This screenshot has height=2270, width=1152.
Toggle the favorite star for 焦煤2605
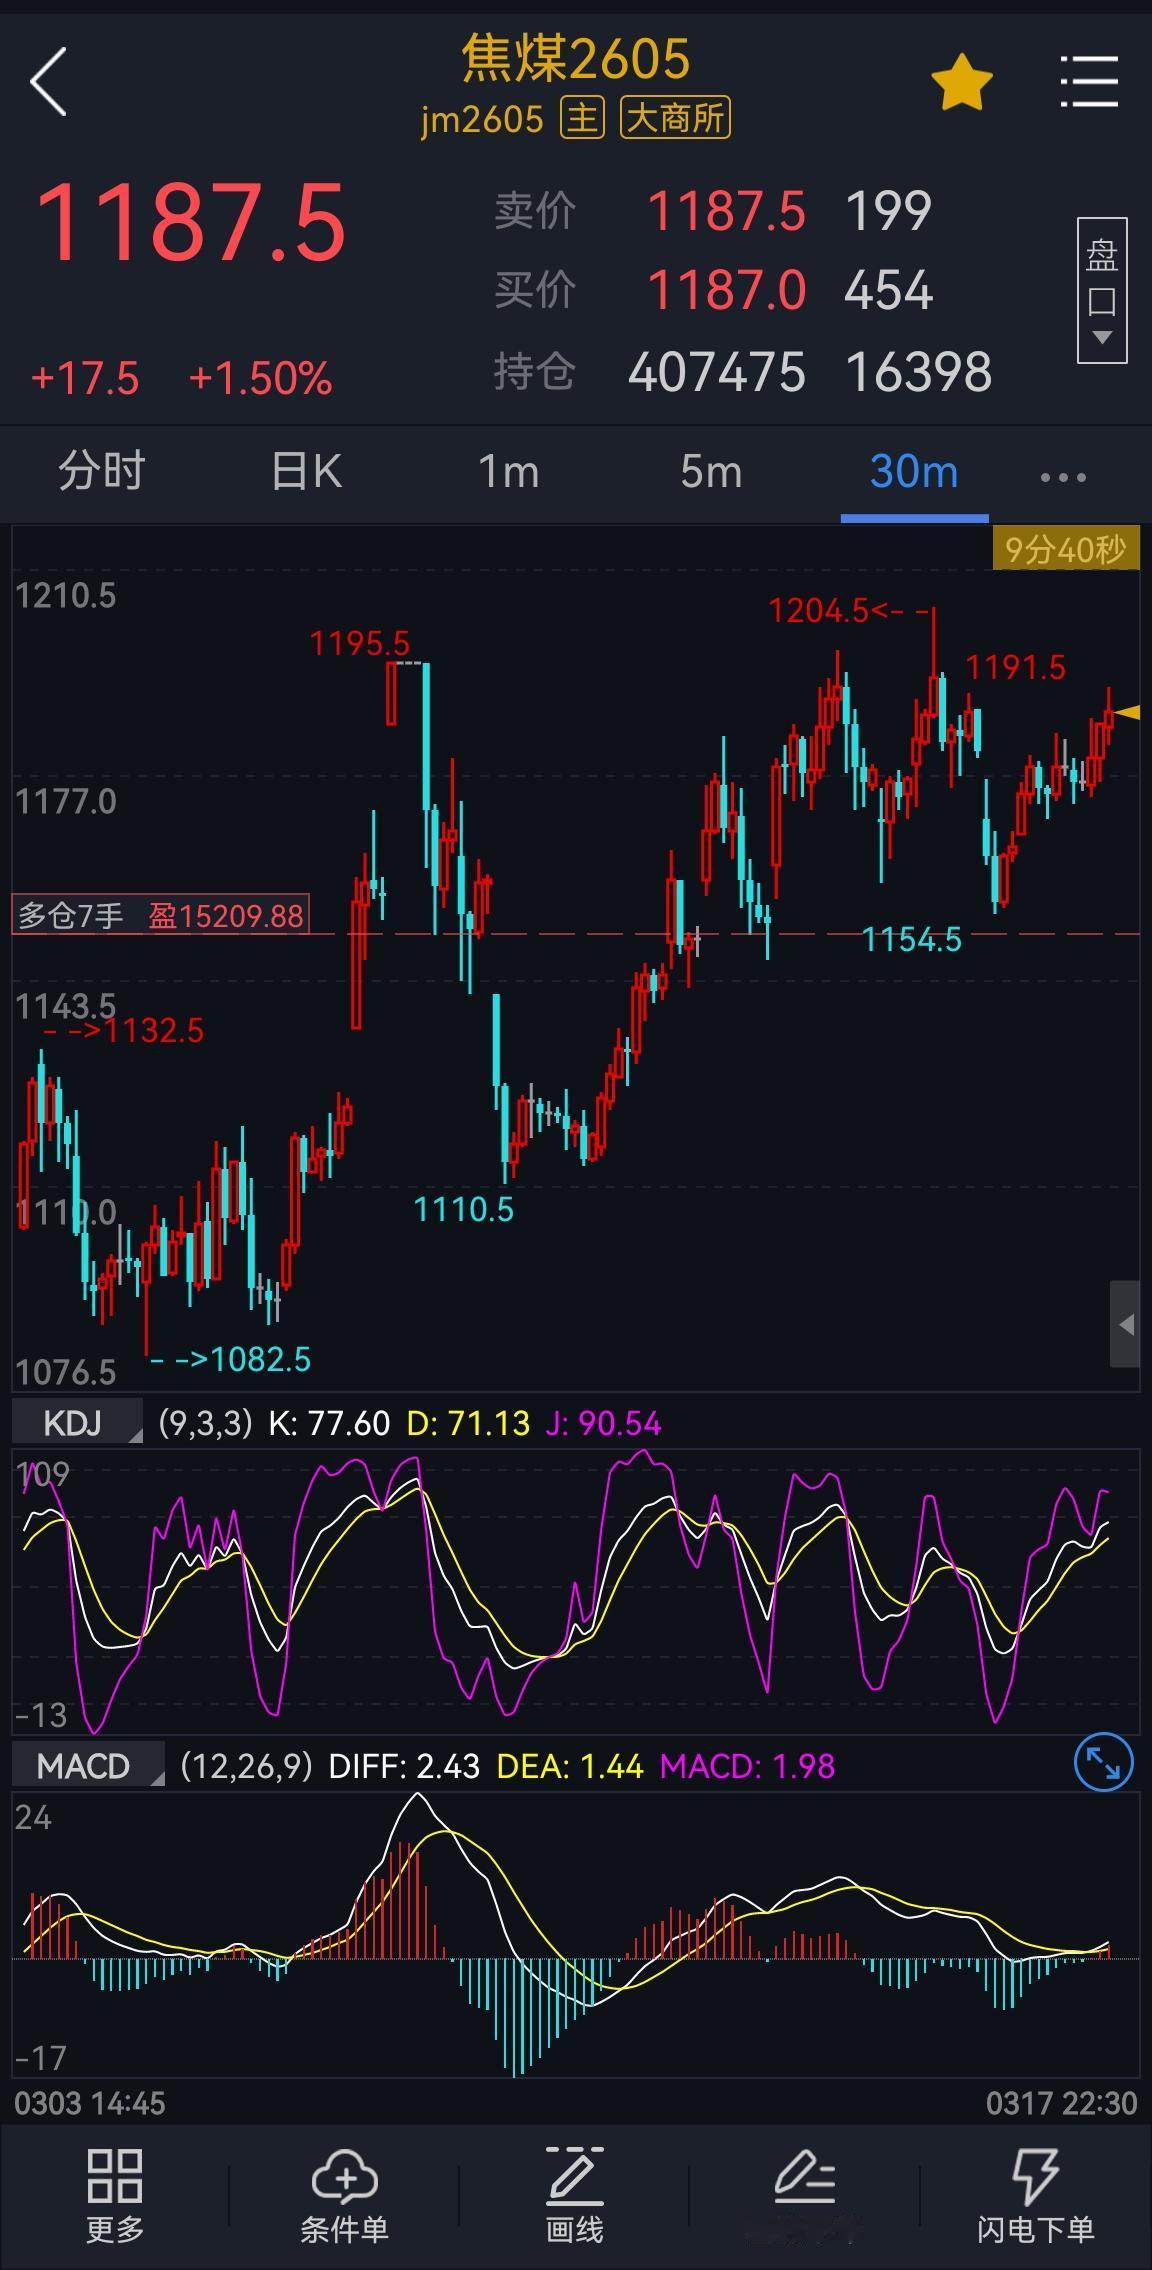point(961,82)
